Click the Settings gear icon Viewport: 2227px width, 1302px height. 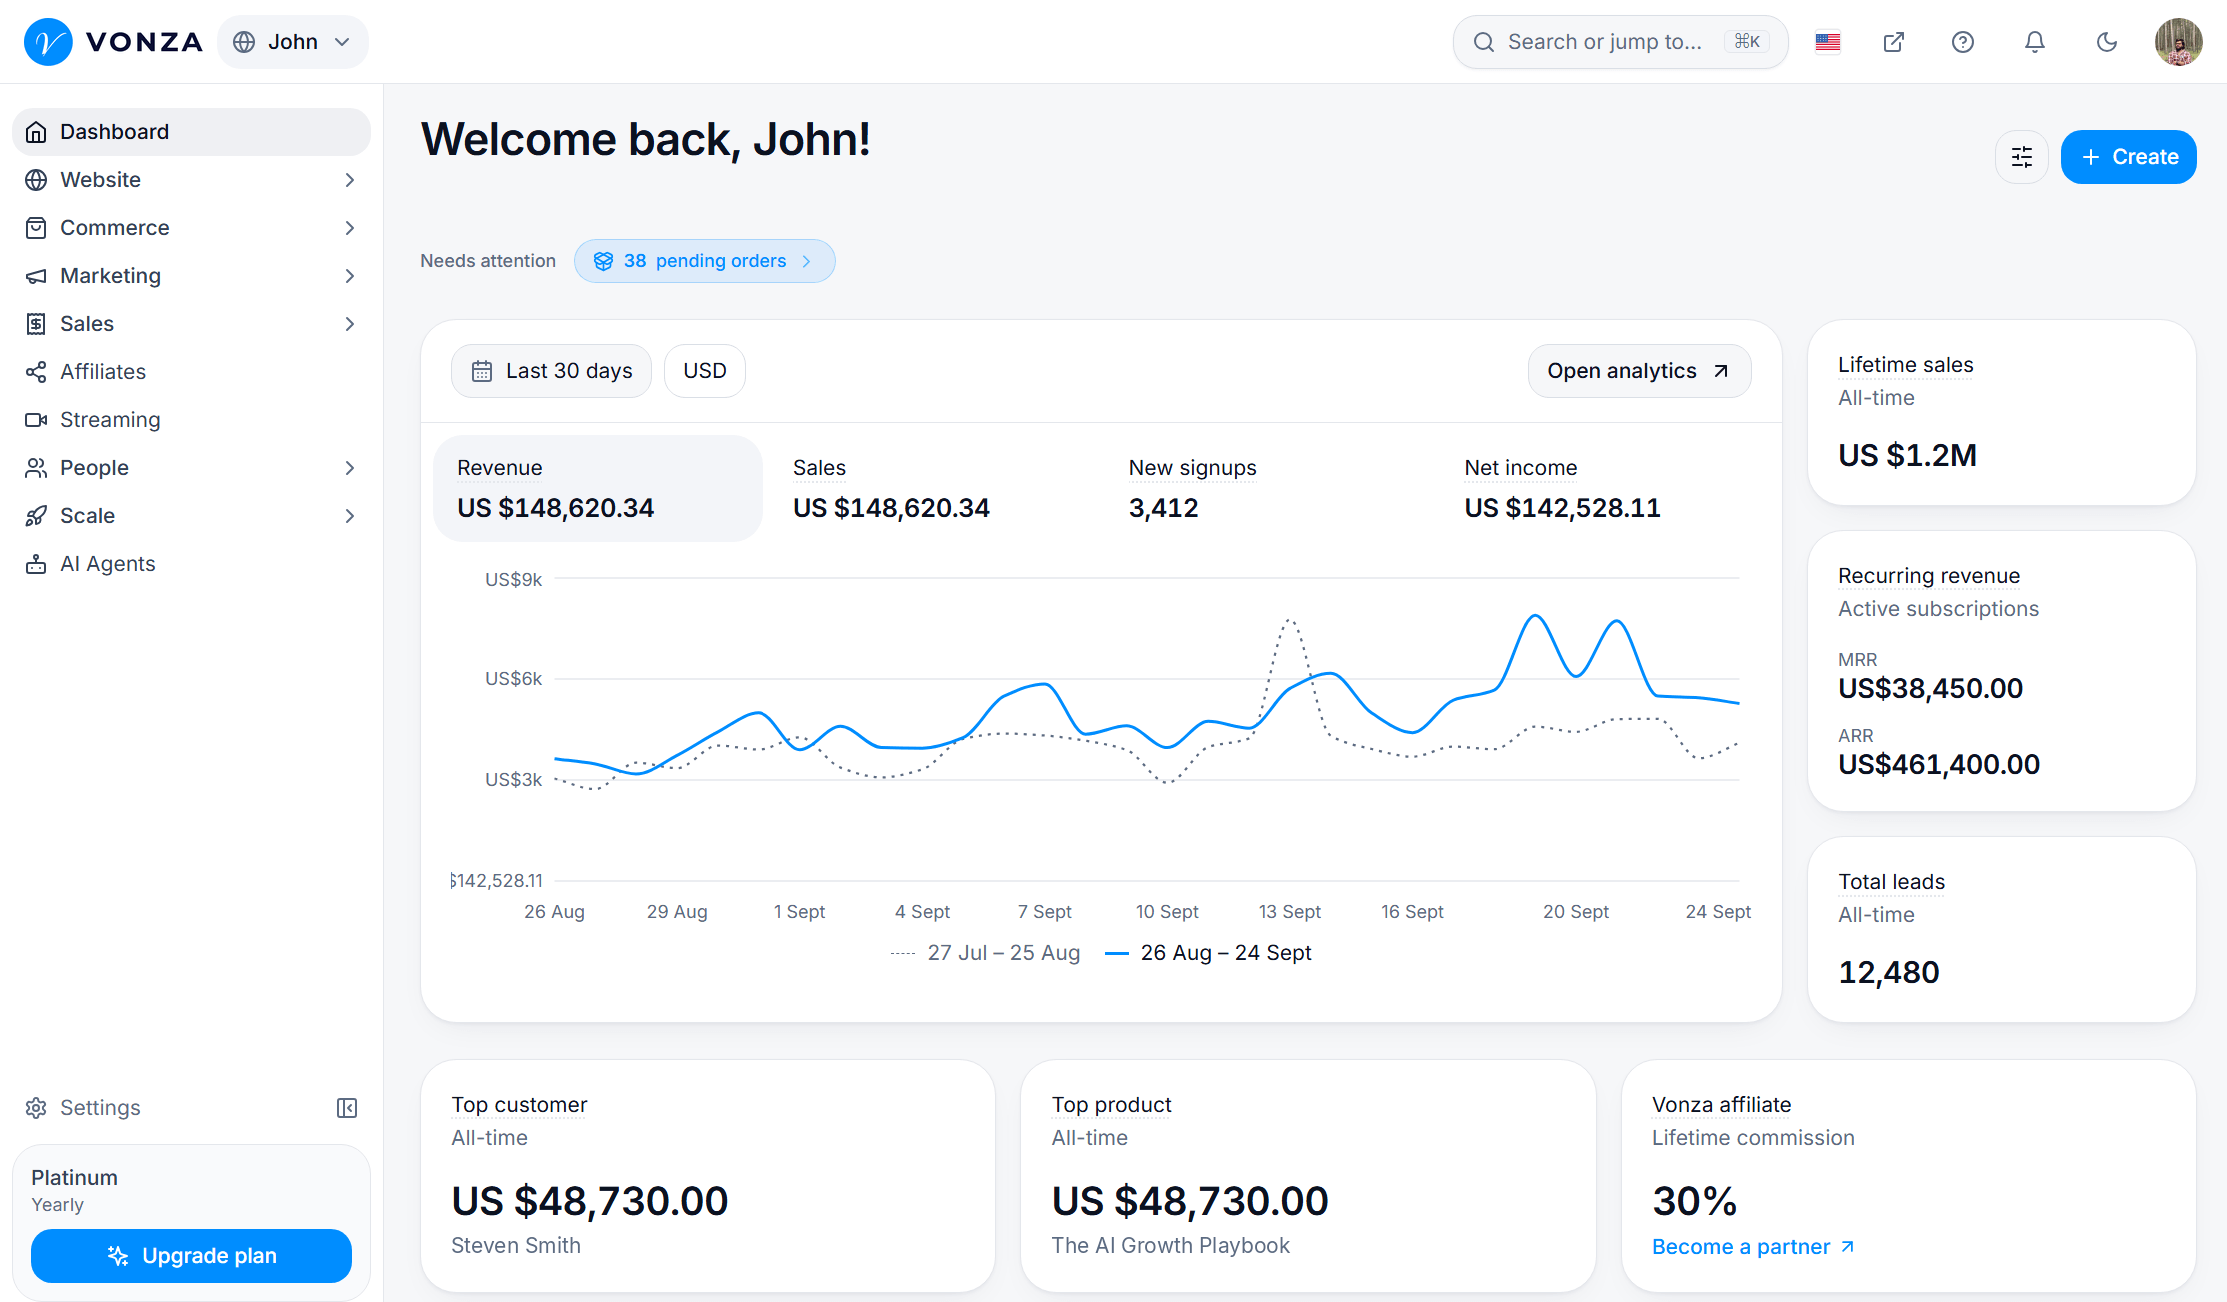[x=36, y=1108]
